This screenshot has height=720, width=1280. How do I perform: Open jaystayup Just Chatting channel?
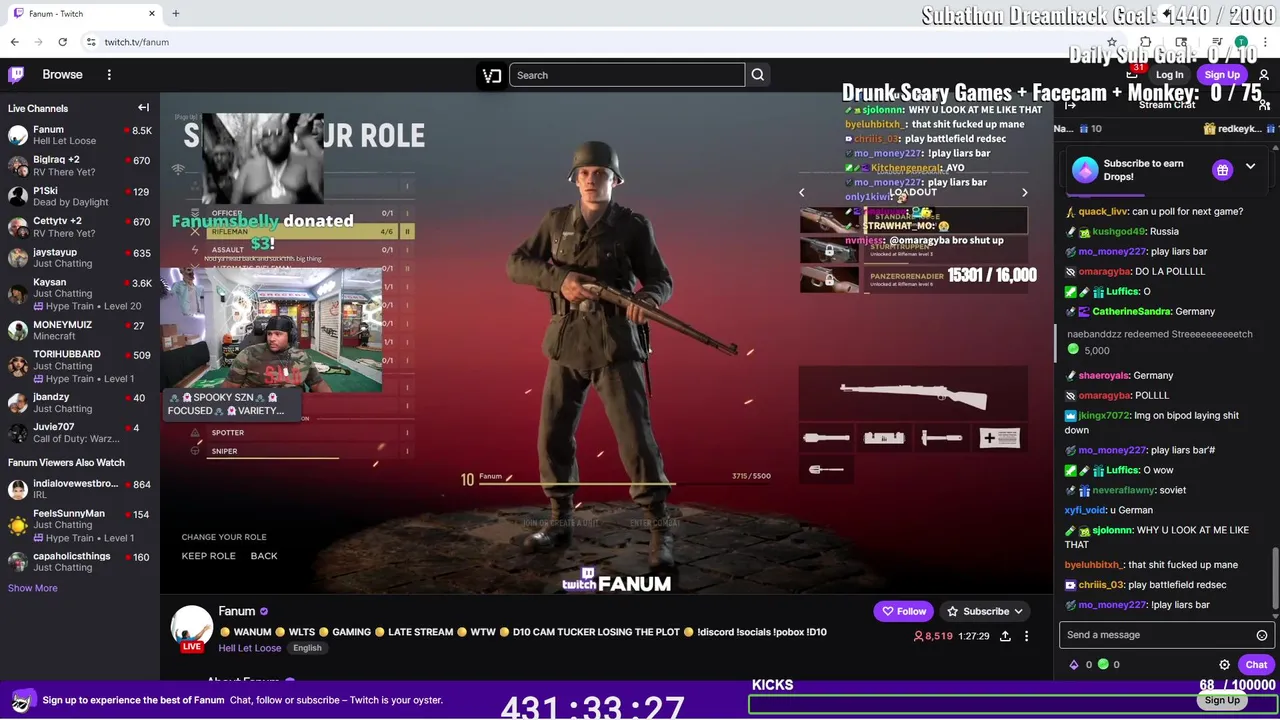pyautogui.click(x=79, y=257)
